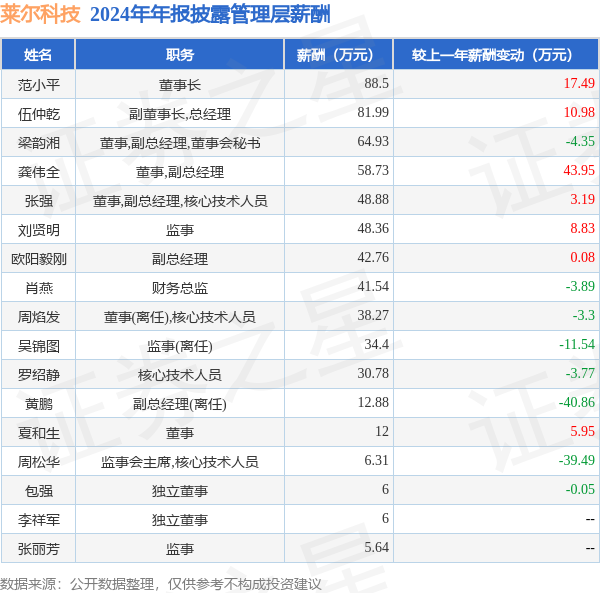Click the salary value 81.99
The width and height of the screenshot is (600, 593).
click(373, 112)
